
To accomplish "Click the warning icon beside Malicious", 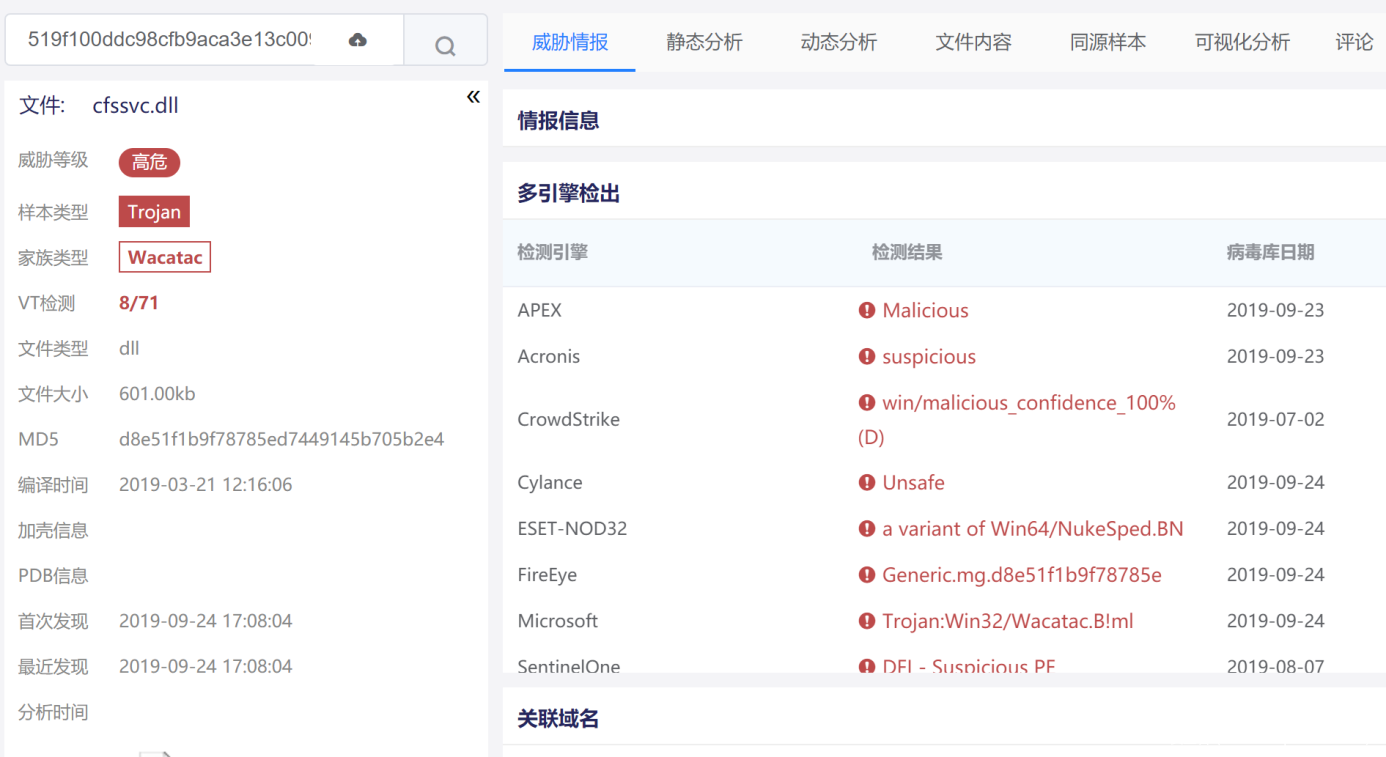I will 867,310.
